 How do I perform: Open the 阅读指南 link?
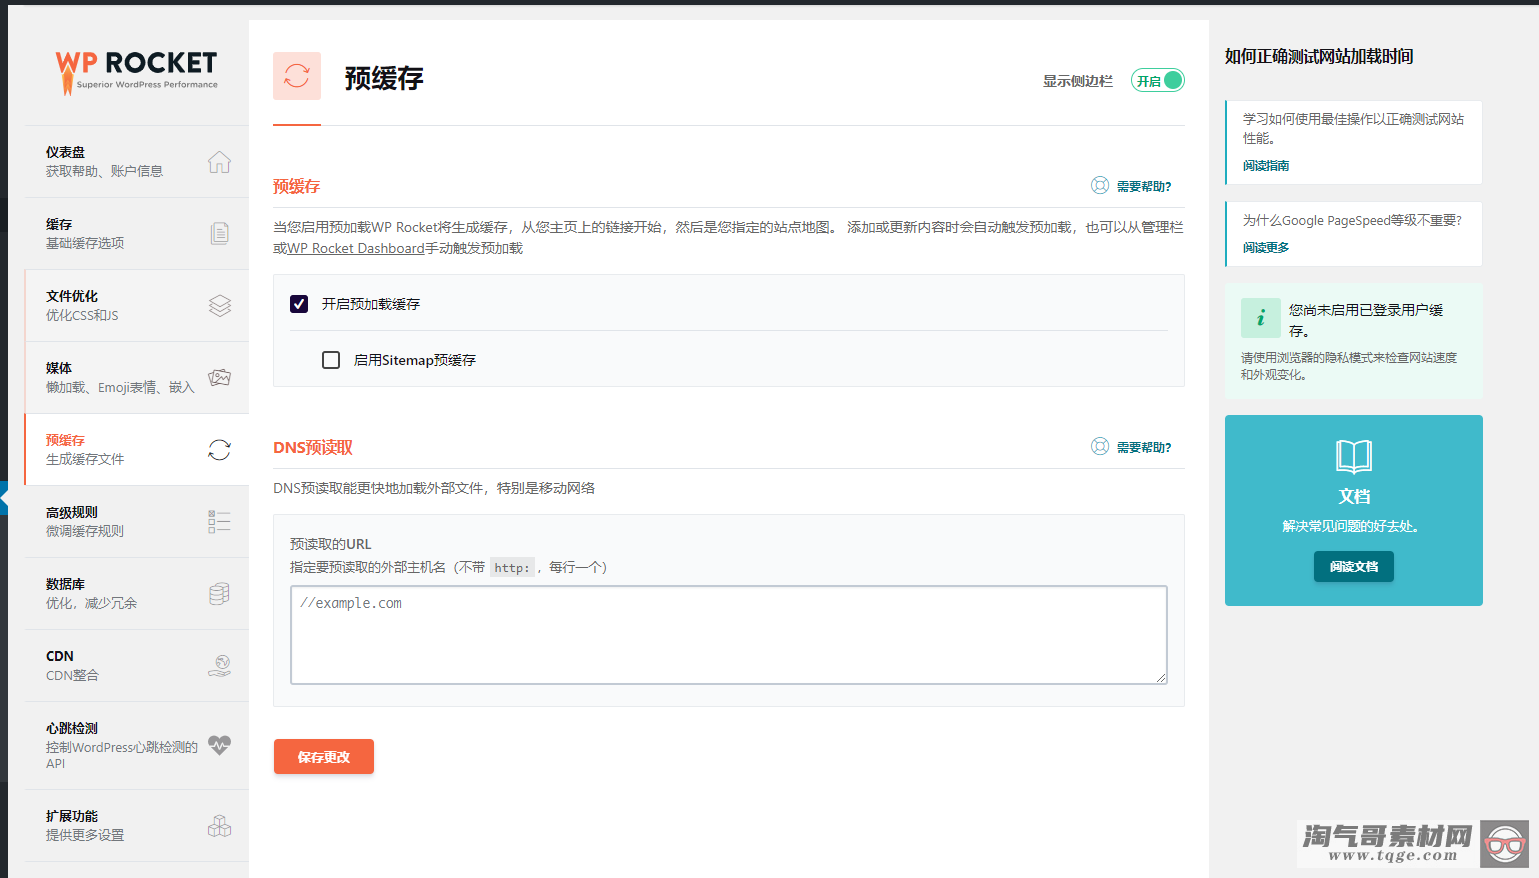click(x=1266, y=166)
